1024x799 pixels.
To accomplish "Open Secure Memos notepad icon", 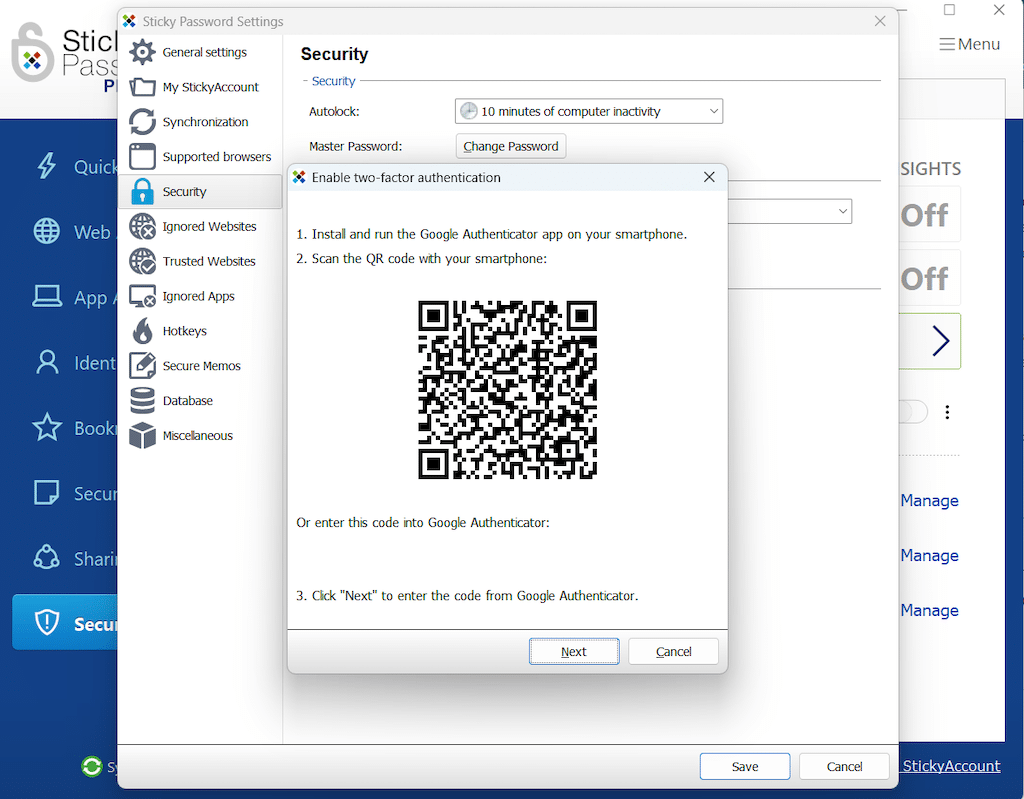I will (x=143, y=366).
